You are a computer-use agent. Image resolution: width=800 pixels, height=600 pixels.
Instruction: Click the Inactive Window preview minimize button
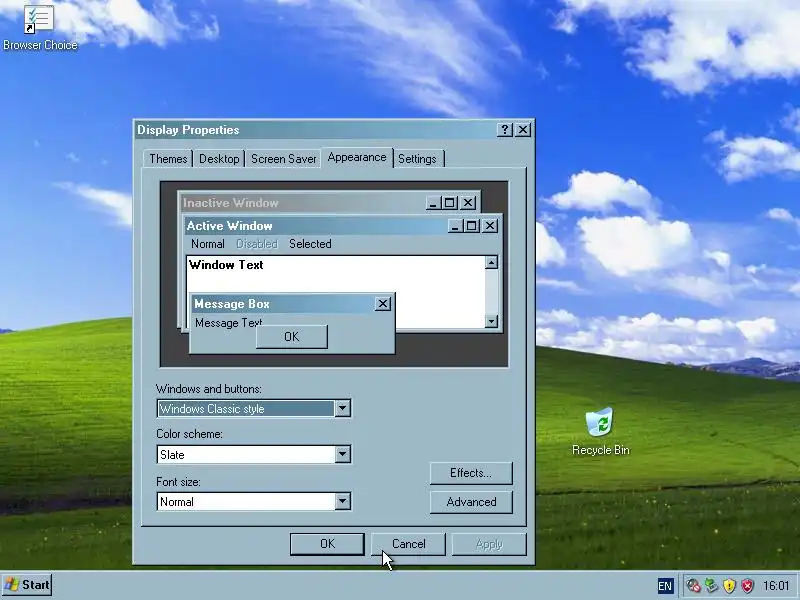(433, 203)
